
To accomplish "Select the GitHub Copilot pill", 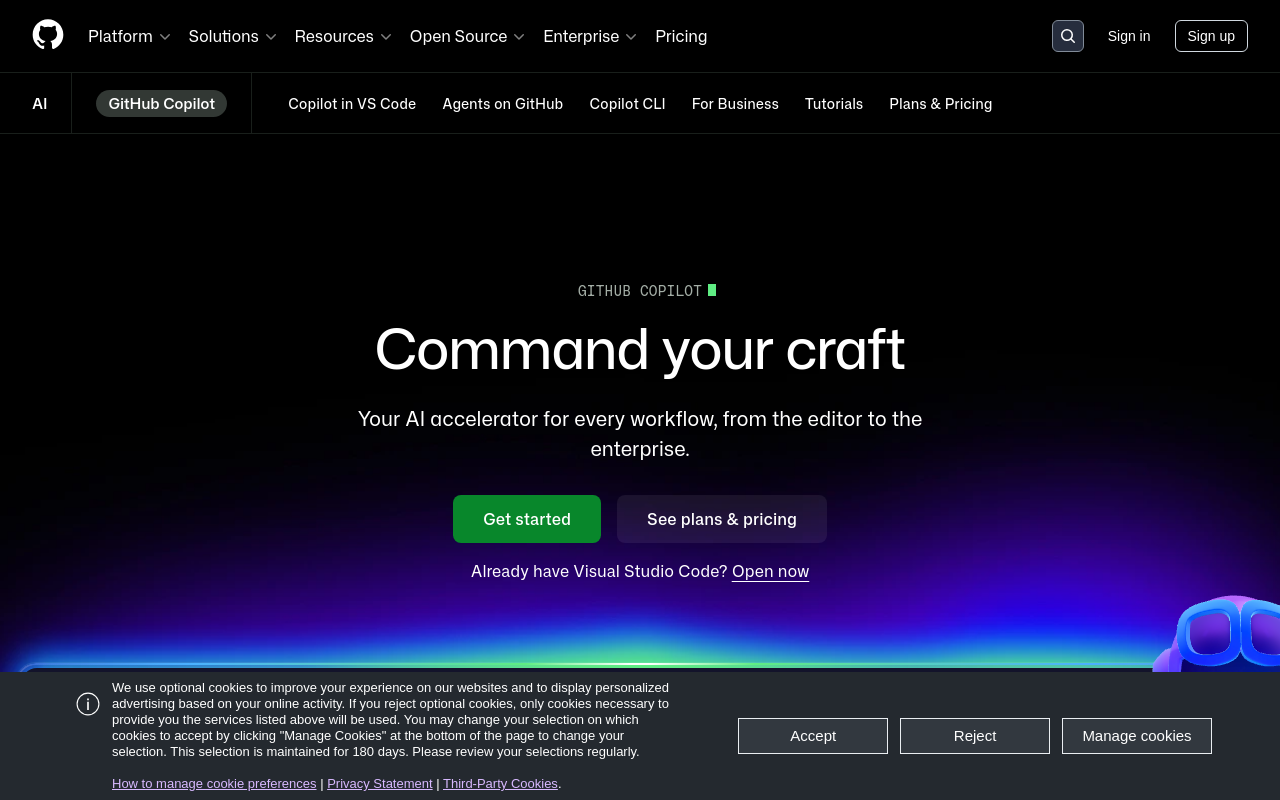I will [161, 103].
